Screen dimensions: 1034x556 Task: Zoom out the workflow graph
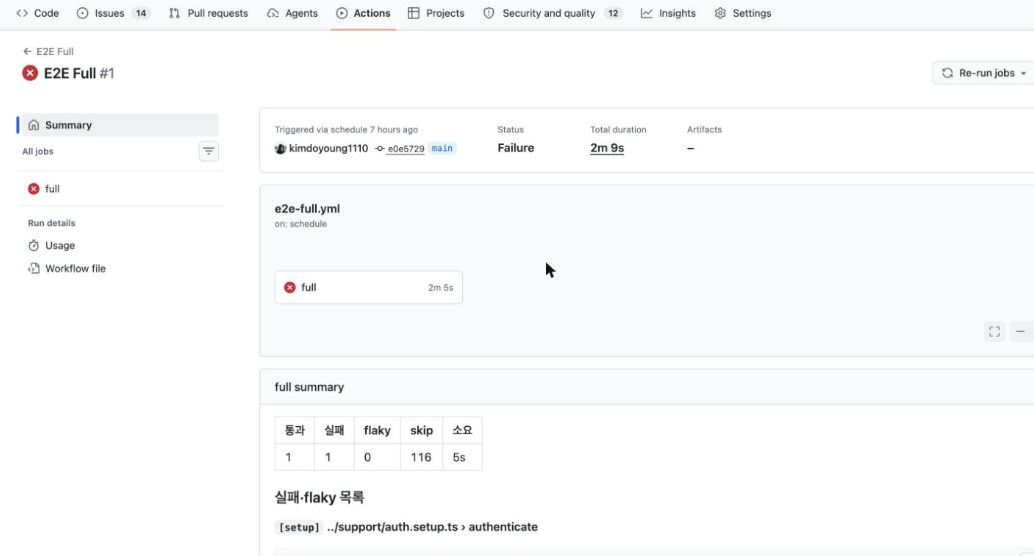tap(1021, 332)
